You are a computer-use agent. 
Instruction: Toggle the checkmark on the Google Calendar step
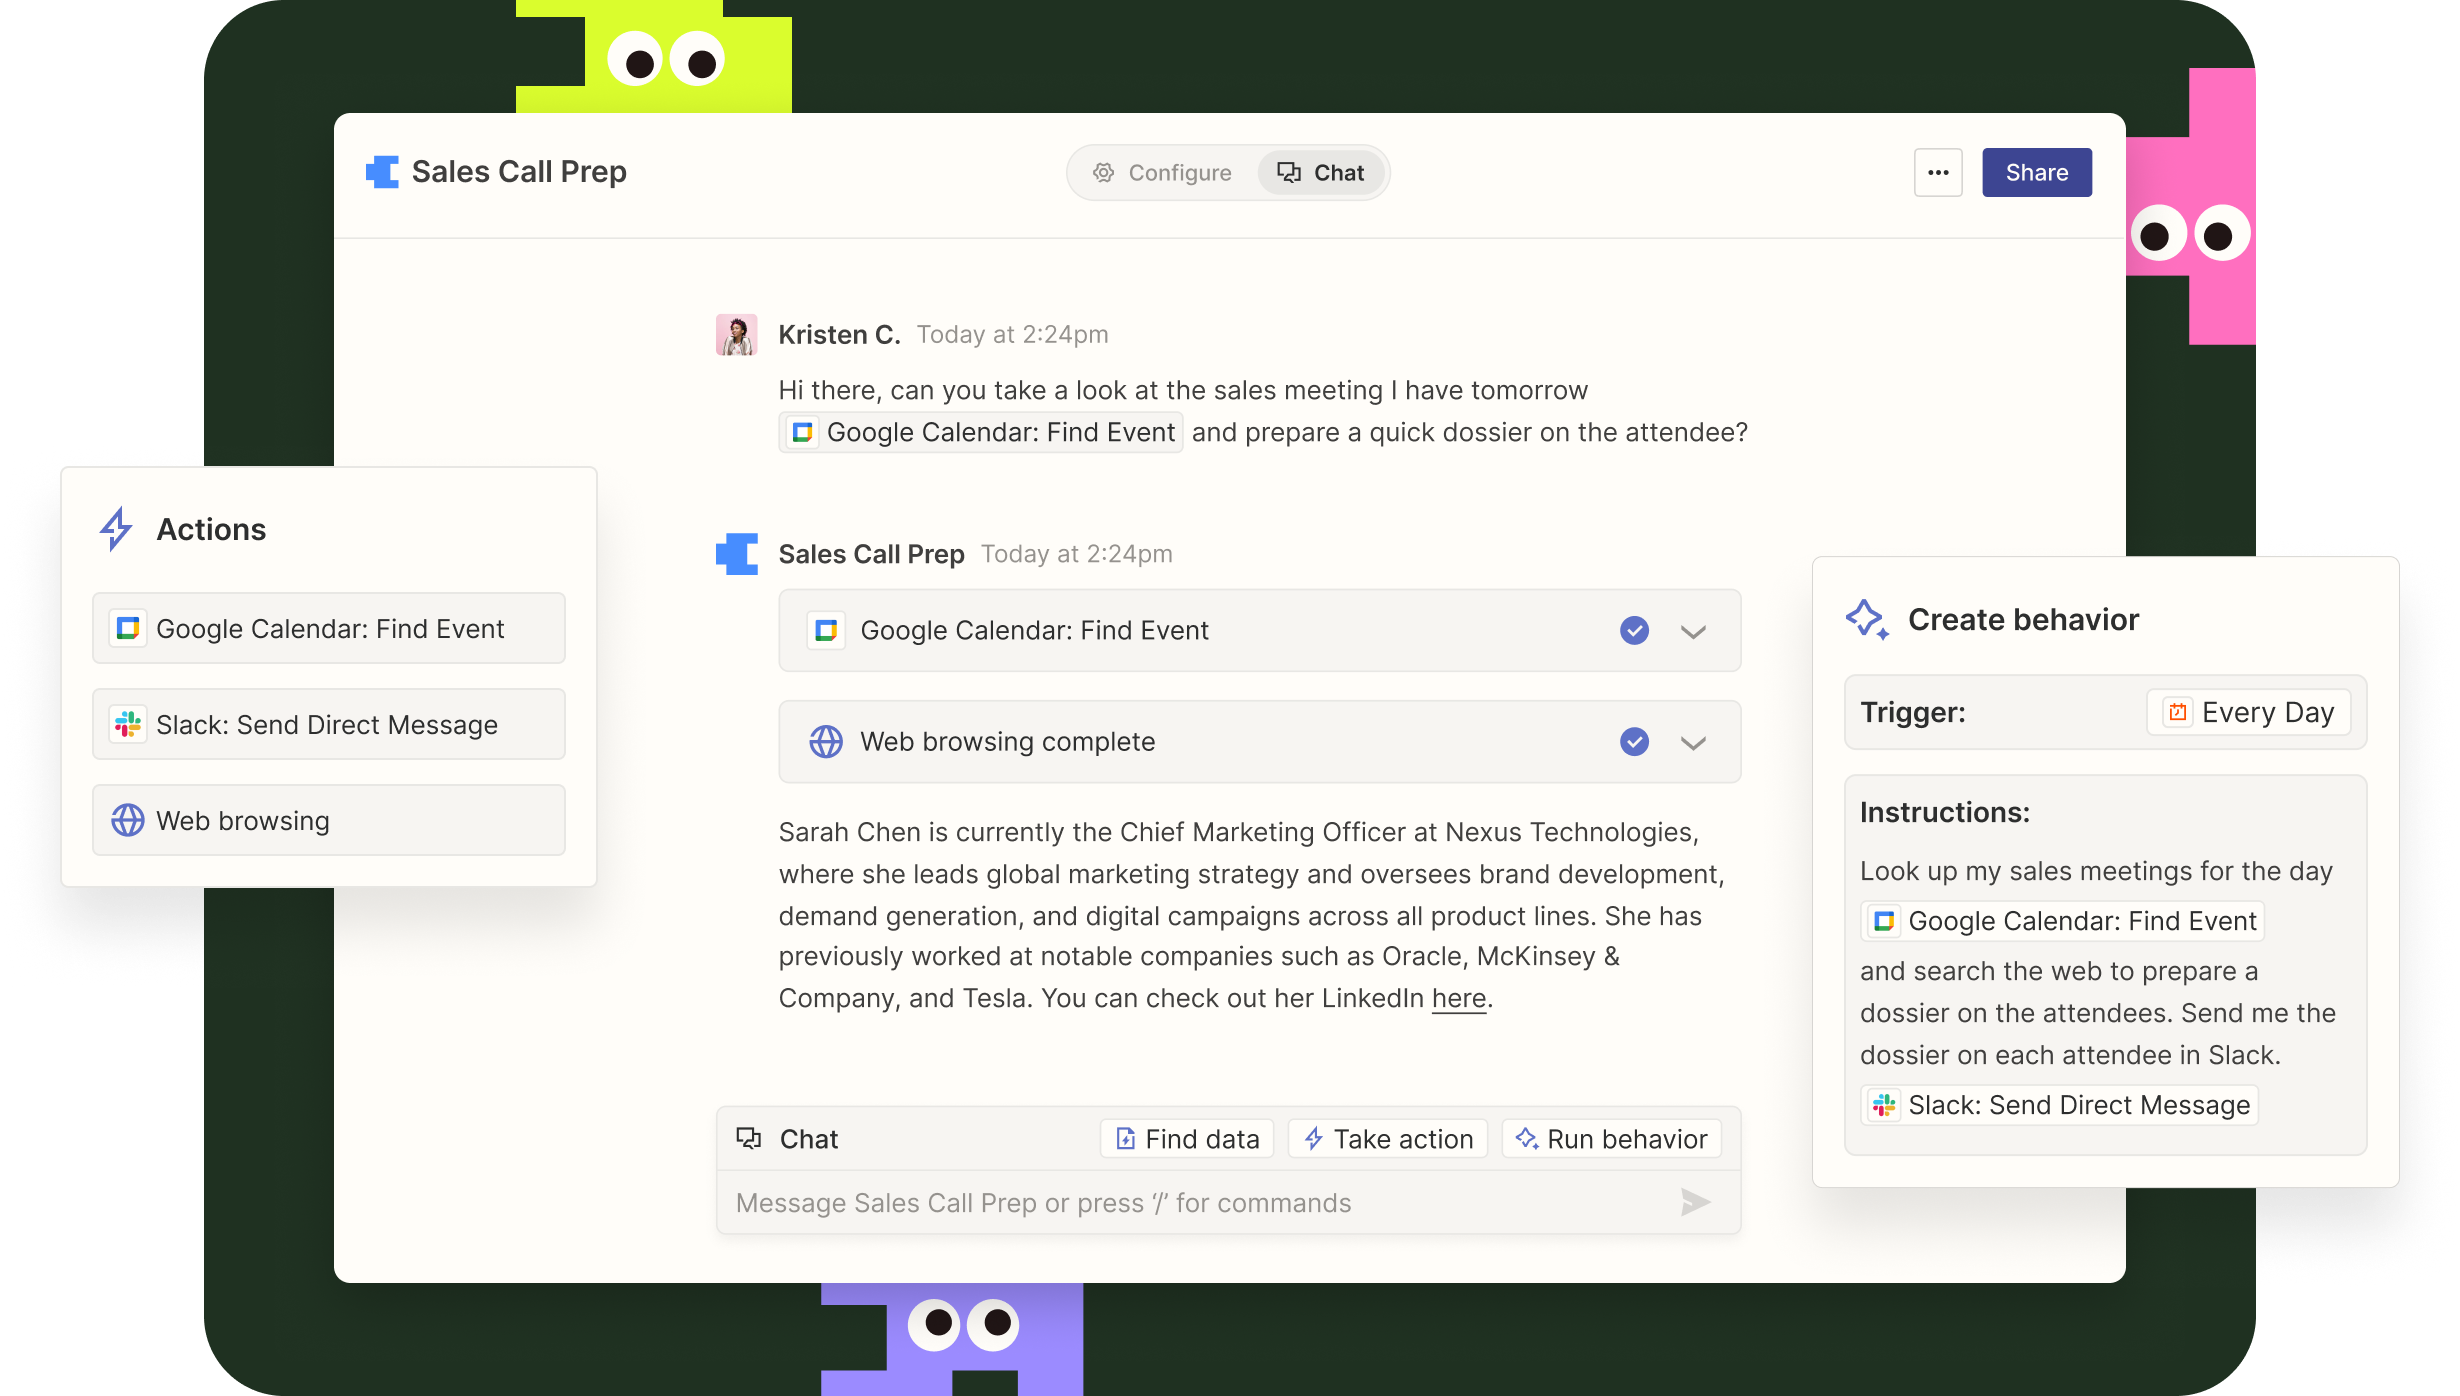[1634, 631]
